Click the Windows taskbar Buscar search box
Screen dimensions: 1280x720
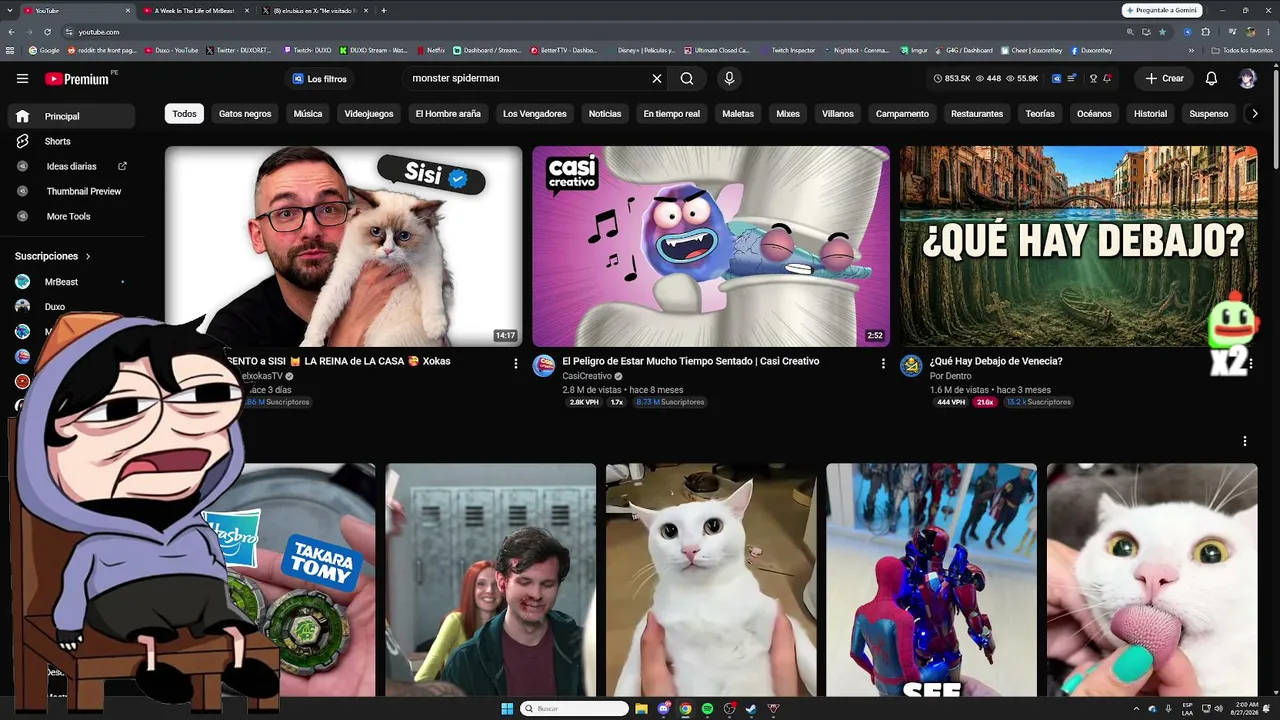click(575, 709)
